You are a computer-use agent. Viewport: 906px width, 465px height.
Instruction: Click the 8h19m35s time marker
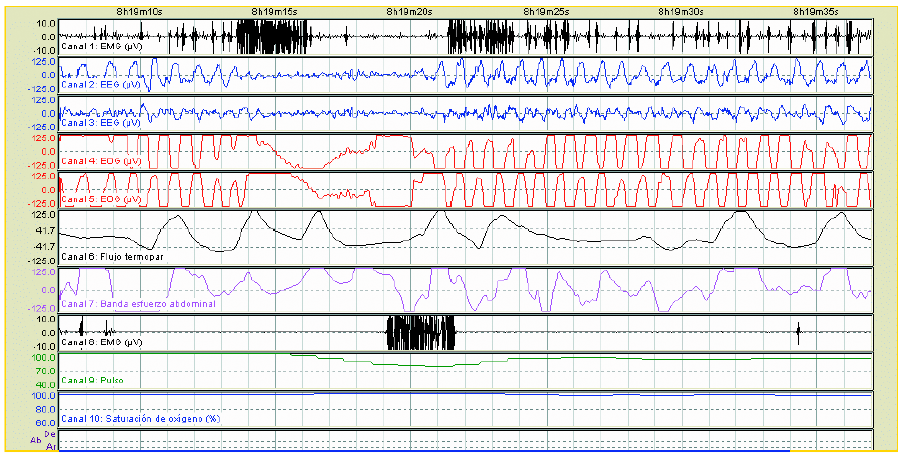817,10
